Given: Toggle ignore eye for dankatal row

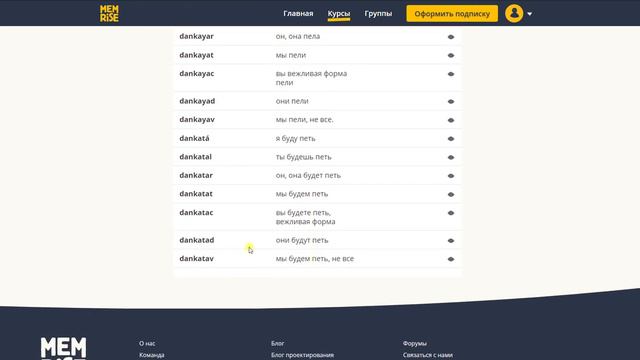Looking at the screenshot, I should pyautogui.click(x=451, y=158).
